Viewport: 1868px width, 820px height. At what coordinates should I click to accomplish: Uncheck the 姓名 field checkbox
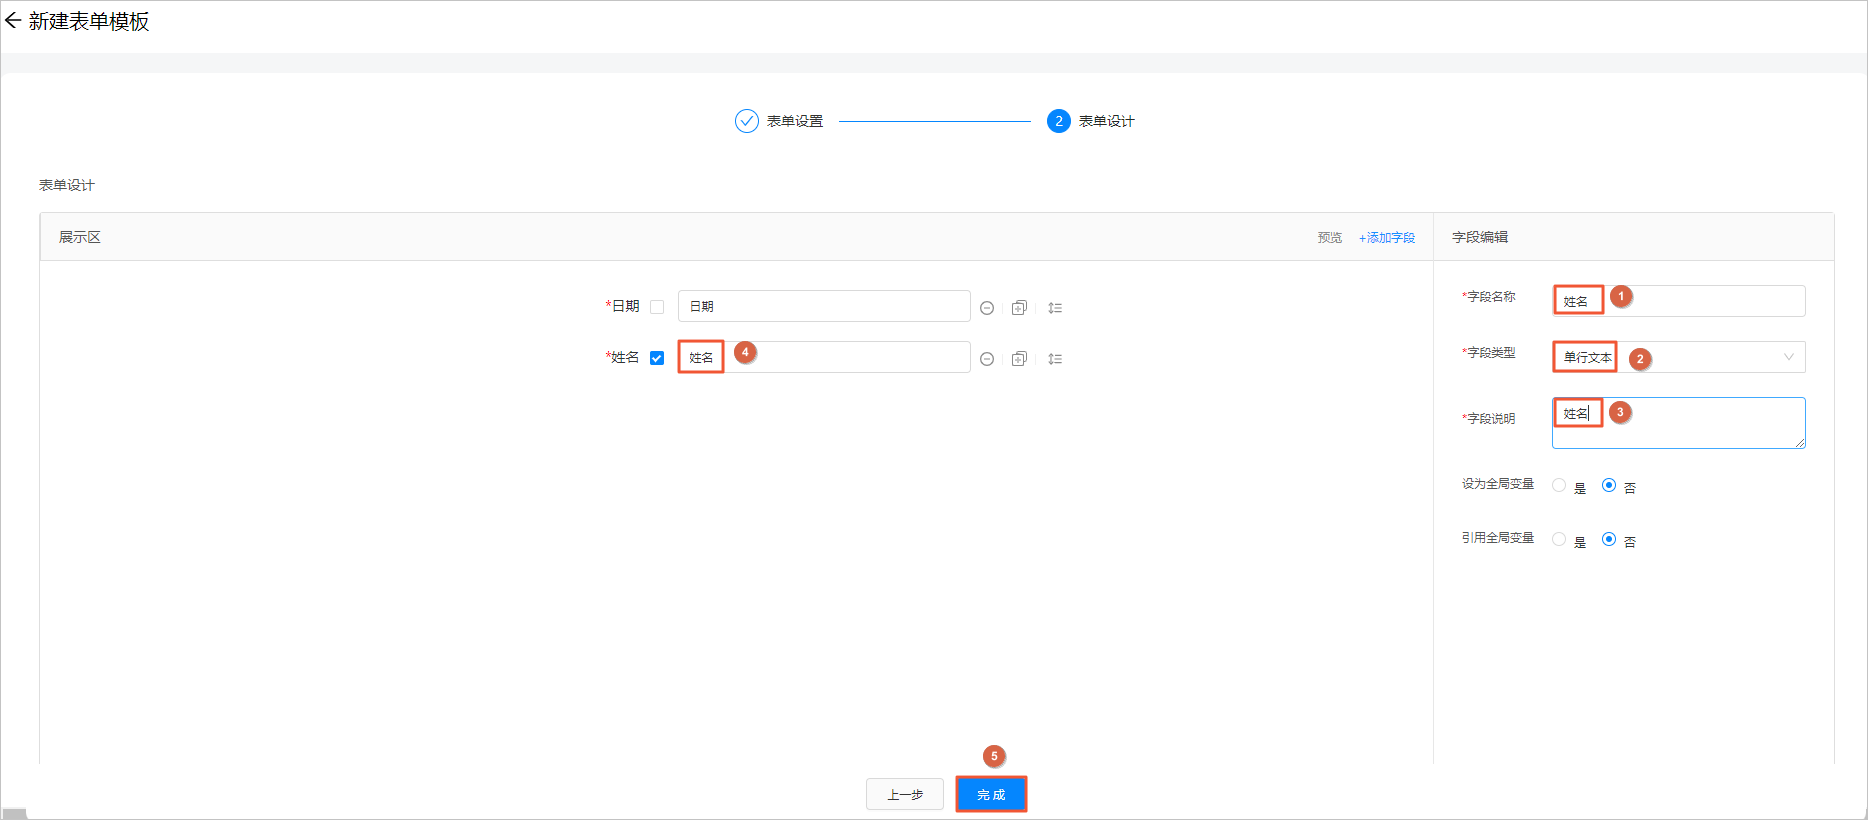tap(657, 358)
